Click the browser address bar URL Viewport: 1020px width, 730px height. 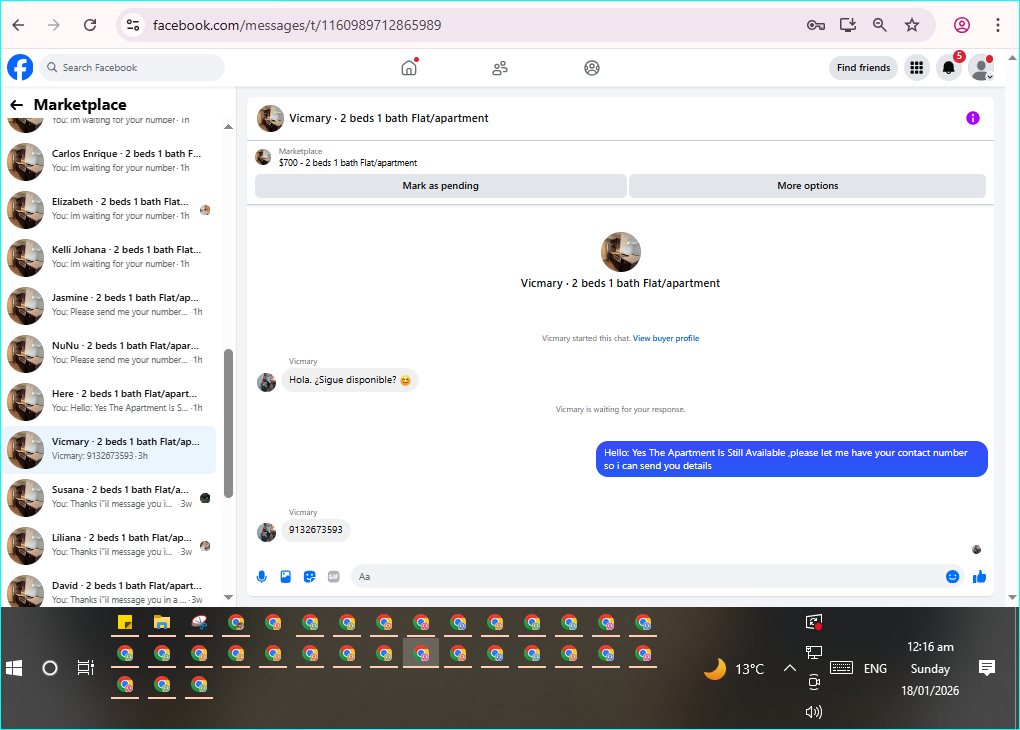(297, 25)
